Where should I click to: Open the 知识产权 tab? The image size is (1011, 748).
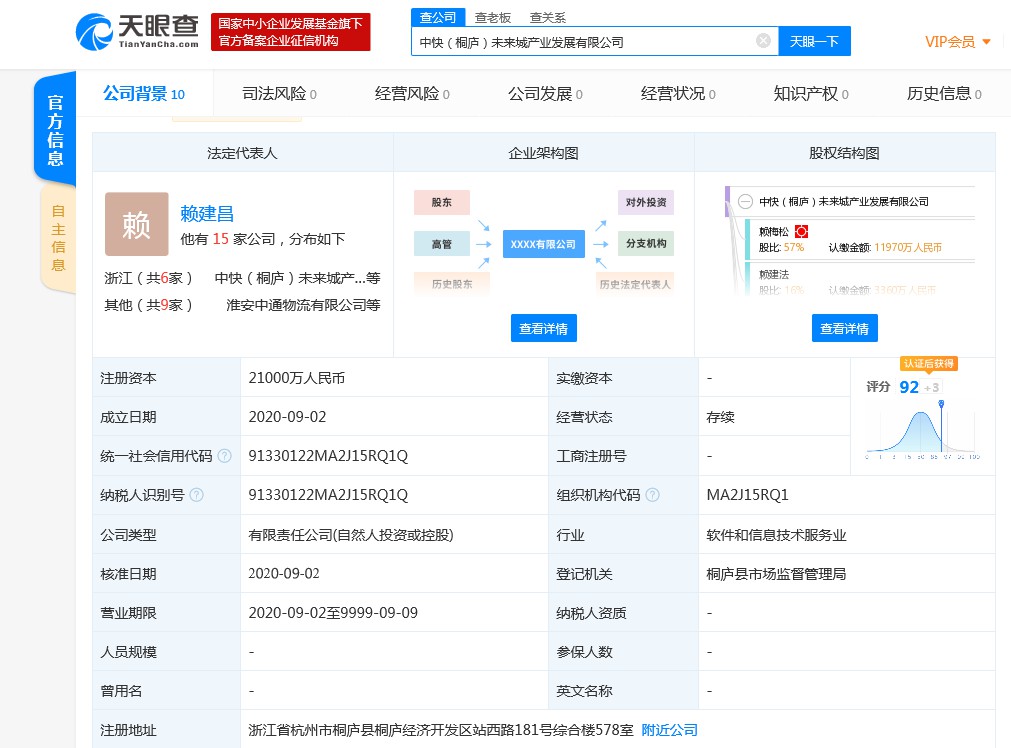(810, 94)
